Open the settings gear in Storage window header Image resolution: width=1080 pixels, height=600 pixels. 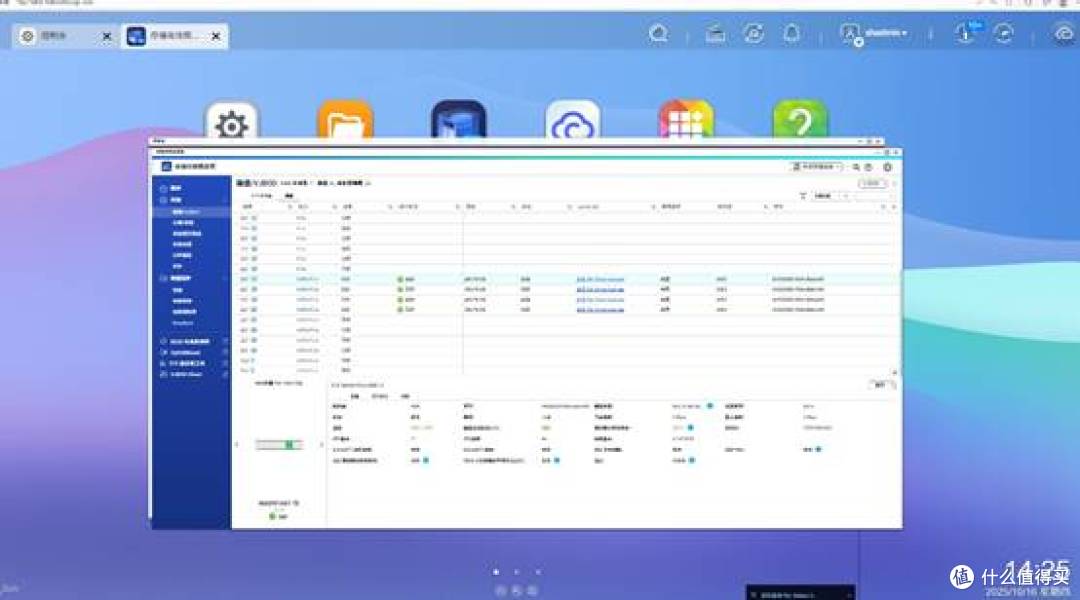point(887,167)
